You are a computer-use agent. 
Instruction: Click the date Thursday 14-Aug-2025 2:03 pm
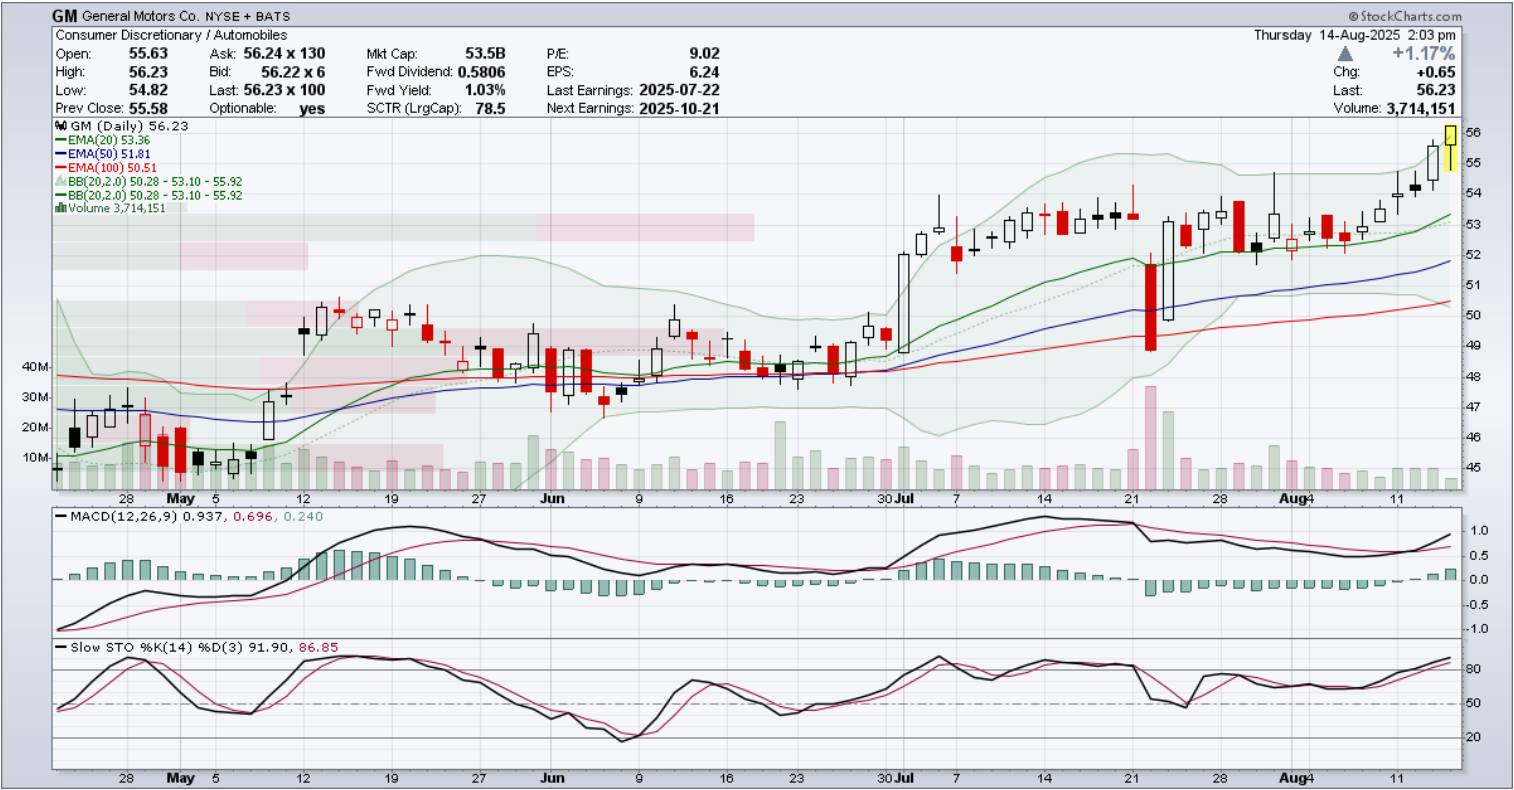(1357, 34)
